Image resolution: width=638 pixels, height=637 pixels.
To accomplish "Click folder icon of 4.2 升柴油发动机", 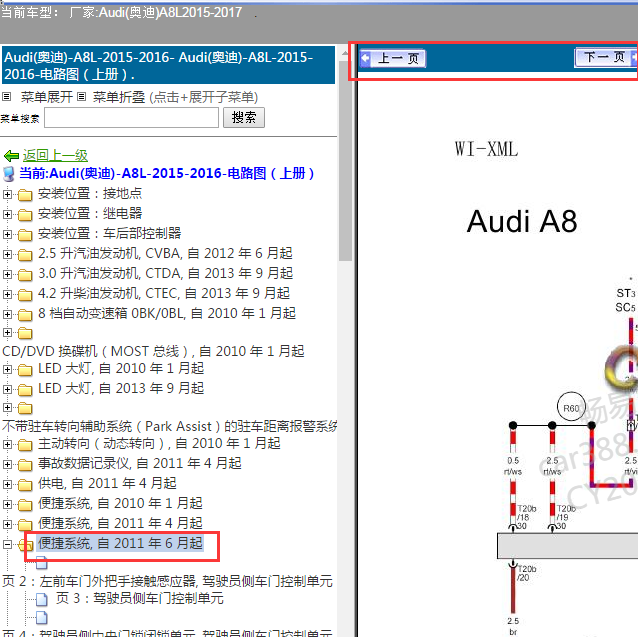I will [25, 295].
